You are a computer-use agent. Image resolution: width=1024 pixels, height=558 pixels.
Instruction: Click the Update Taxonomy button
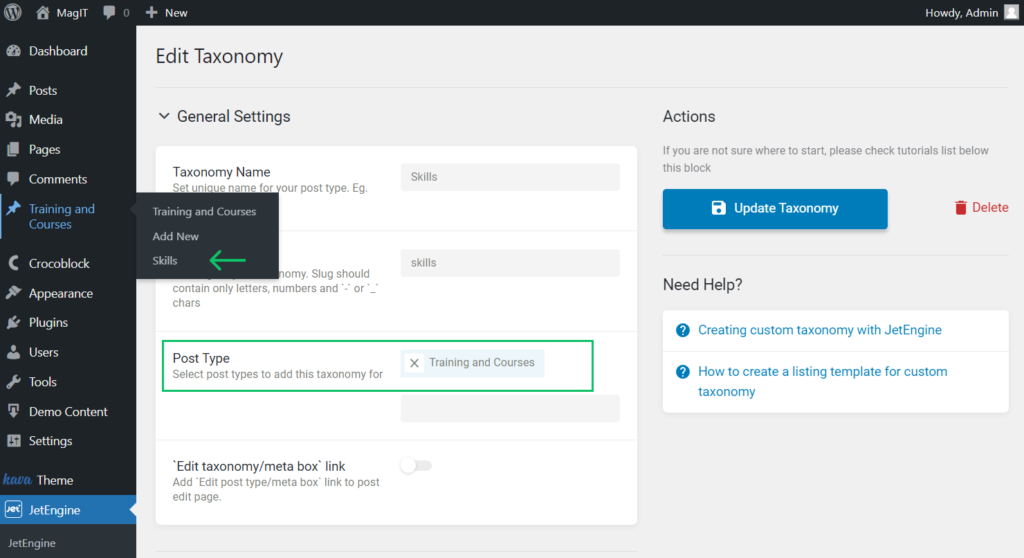point(775,208)
